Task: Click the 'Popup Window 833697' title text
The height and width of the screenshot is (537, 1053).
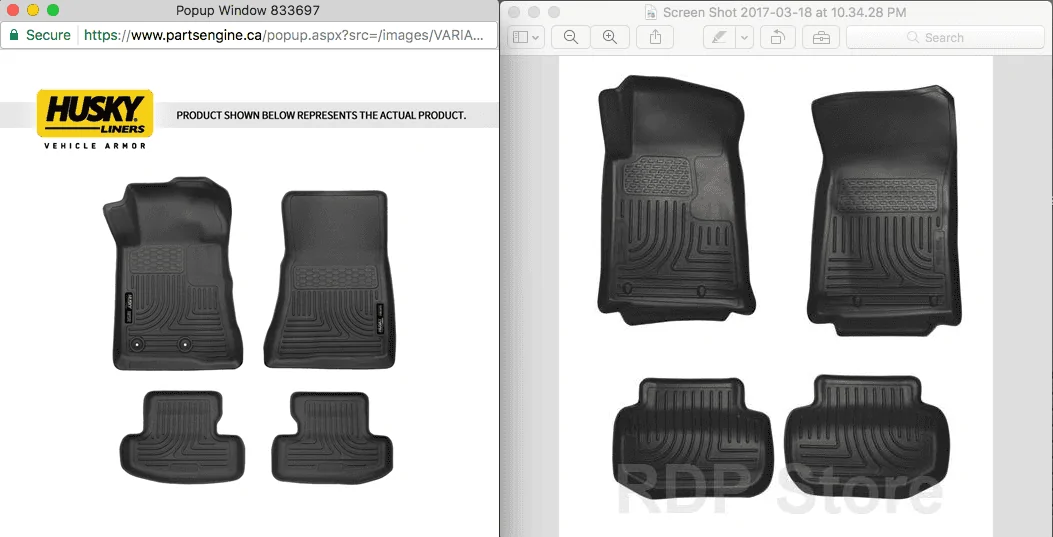Action: tap(248, 10)
